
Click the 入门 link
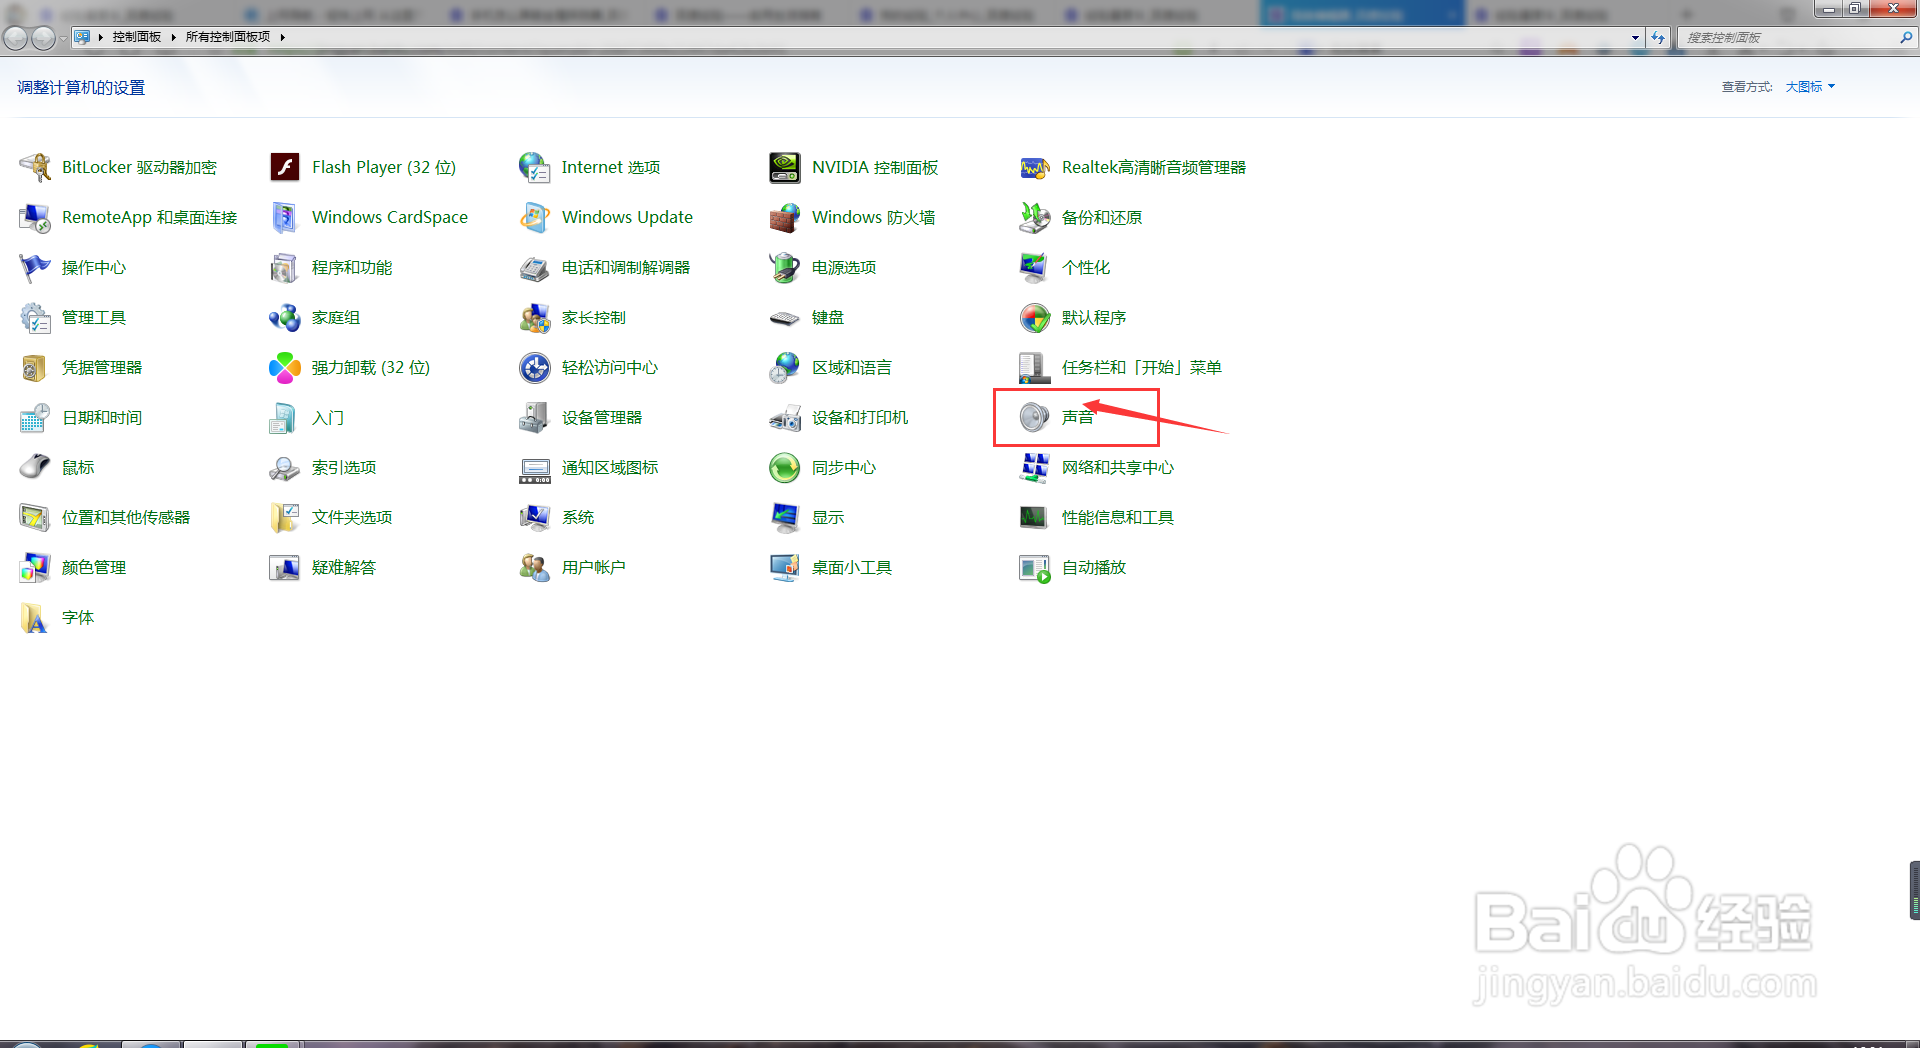pyautogui.click(x=328, y=417)
